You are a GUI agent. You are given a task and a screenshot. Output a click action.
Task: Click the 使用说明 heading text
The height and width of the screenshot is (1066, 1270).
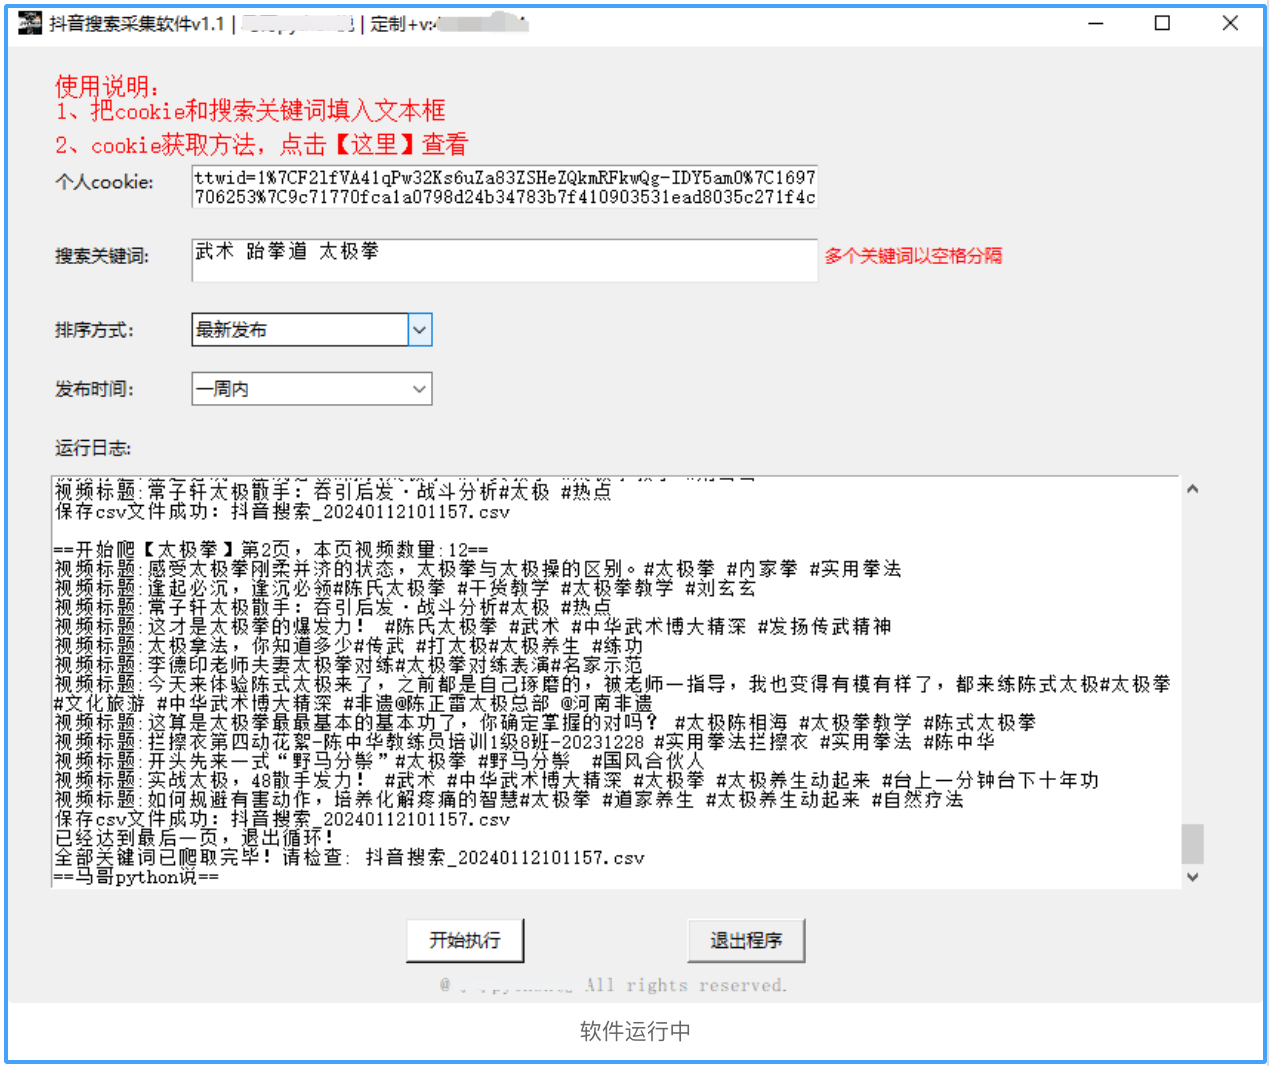coord(107,86)
